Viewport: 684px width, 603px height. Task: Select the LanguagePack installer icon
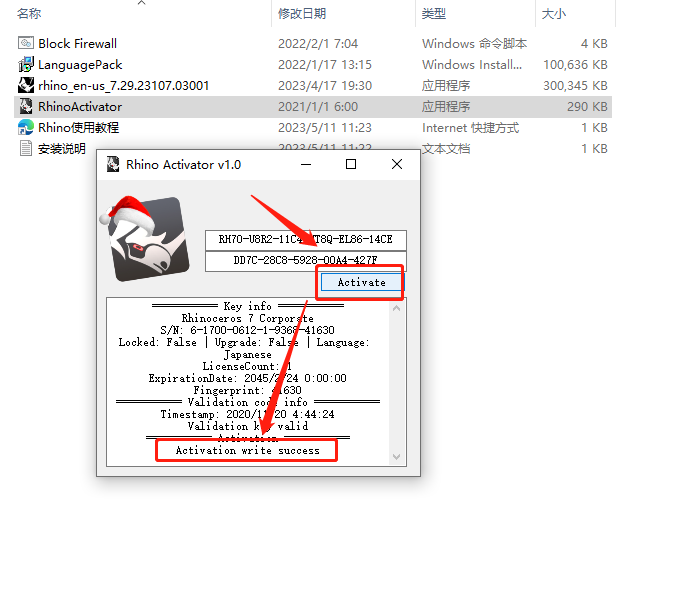[26, 64]
